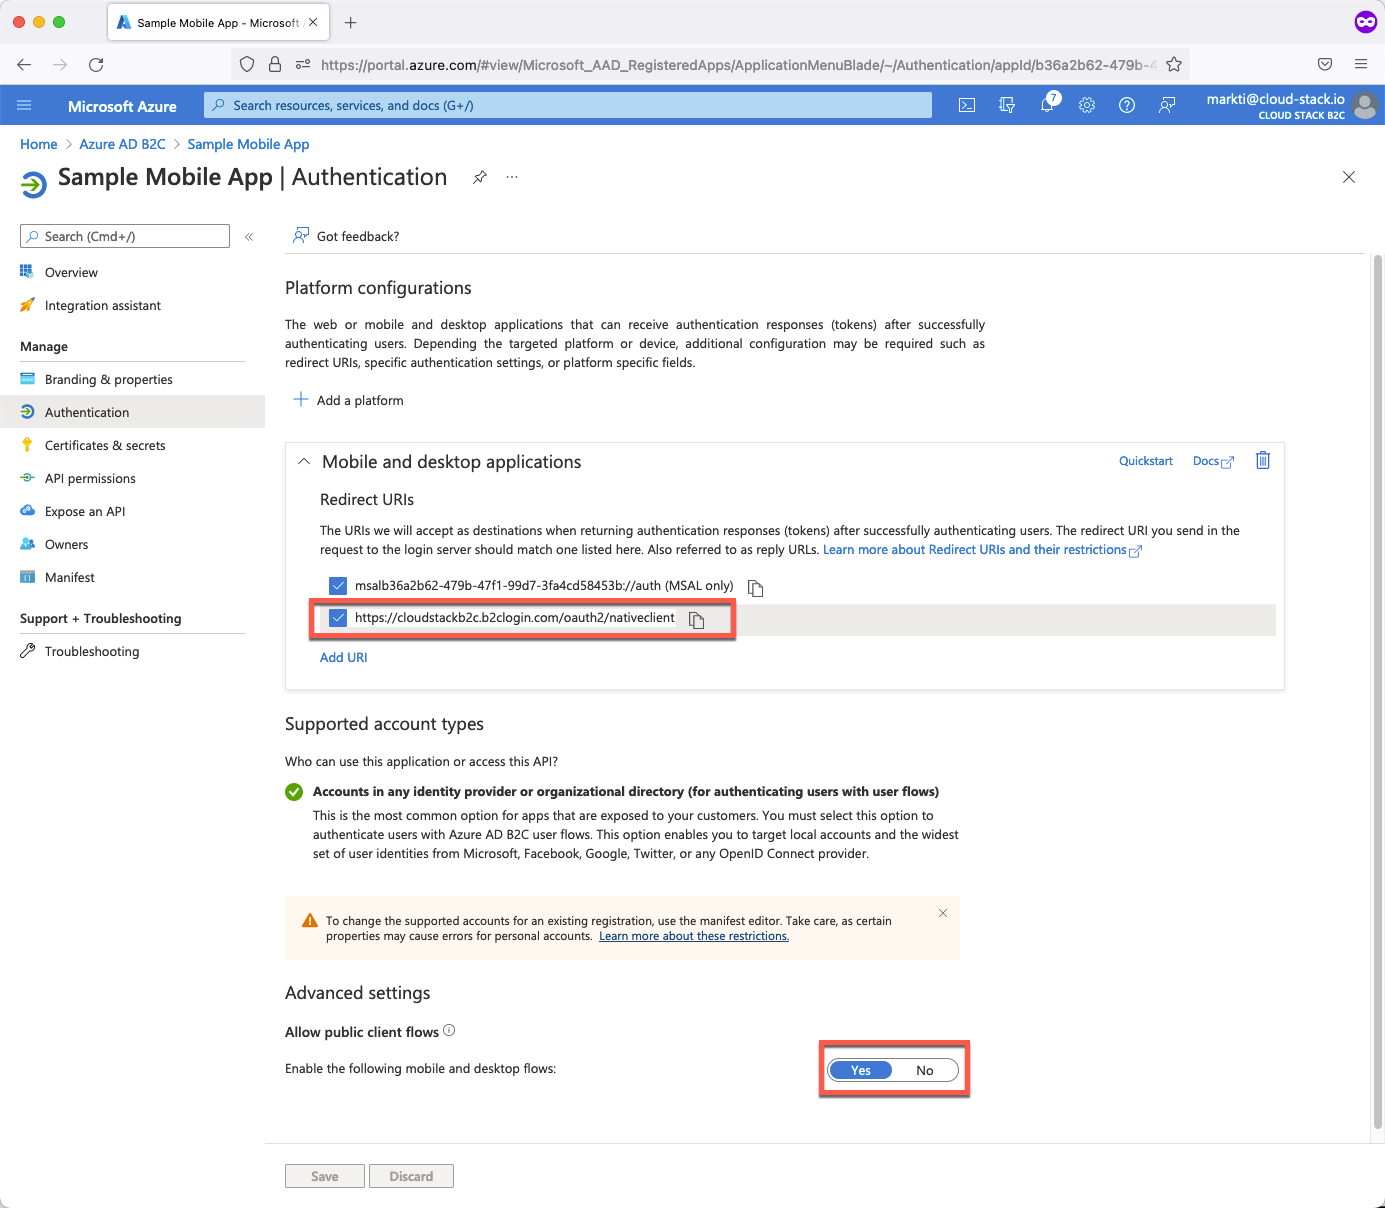Click the site lock icon
1385x1208 pixels.
pos(275,65)
